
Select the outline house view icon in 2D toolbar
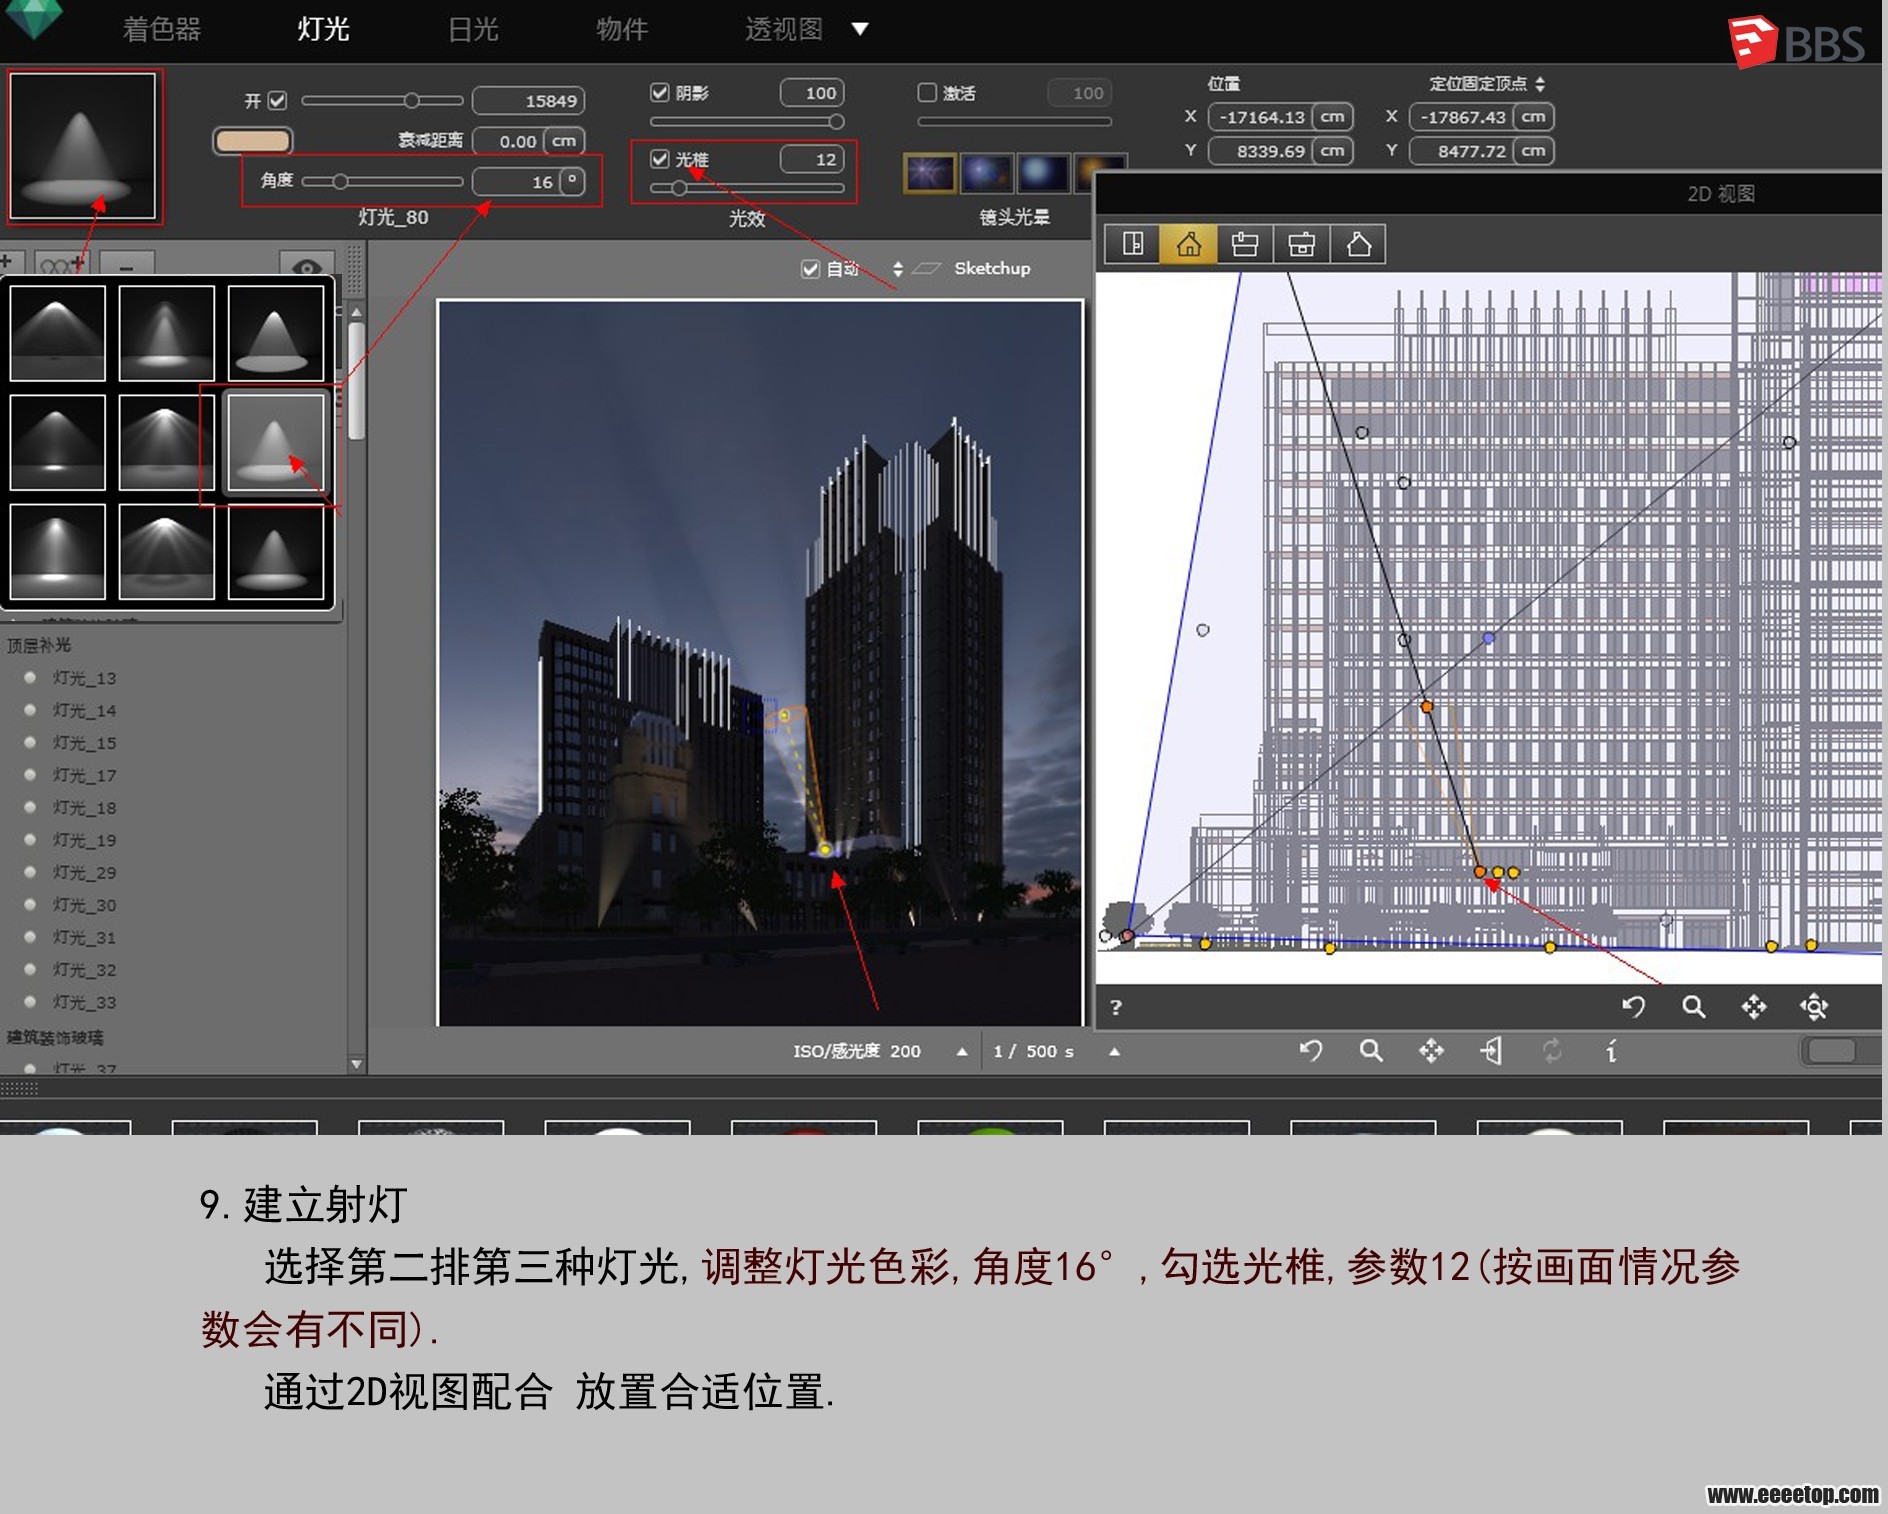pos(1358,244)
